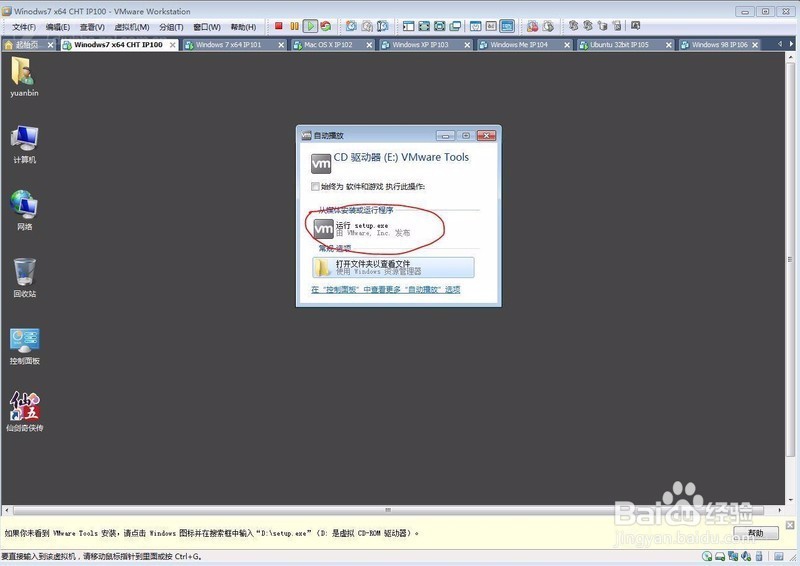Click the Unity mode toolbar icon
This screenshot has width=800, height=566.
pos(455,26)
